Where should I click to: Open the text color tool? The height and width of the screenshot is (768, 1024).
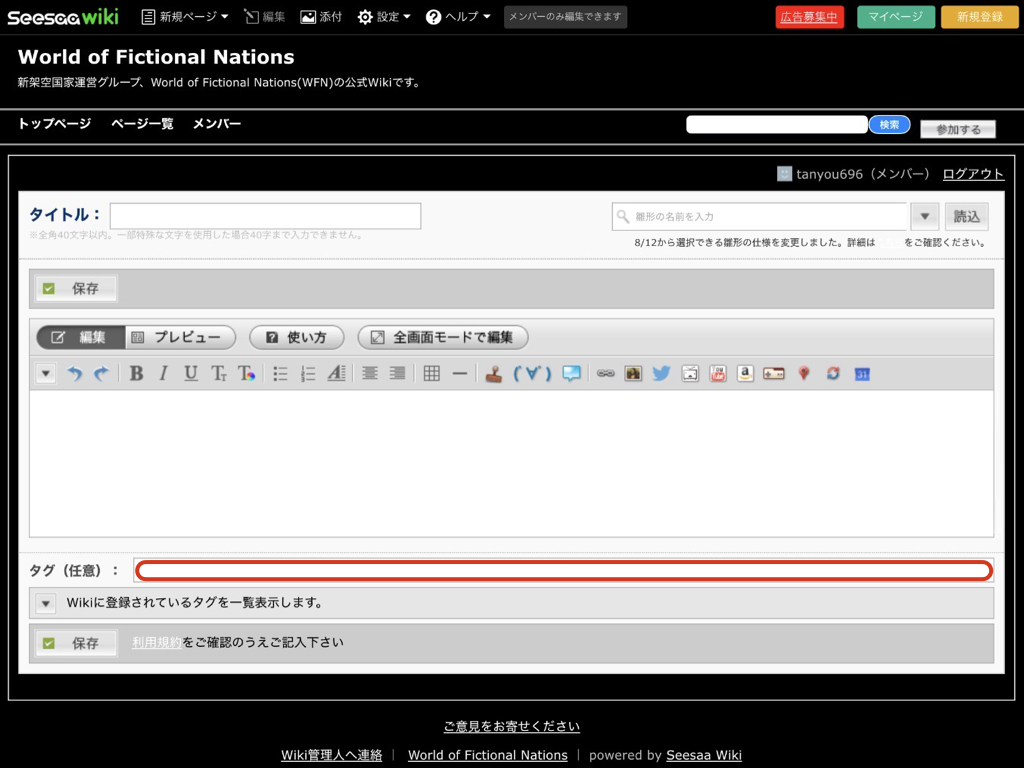[246, 374]
